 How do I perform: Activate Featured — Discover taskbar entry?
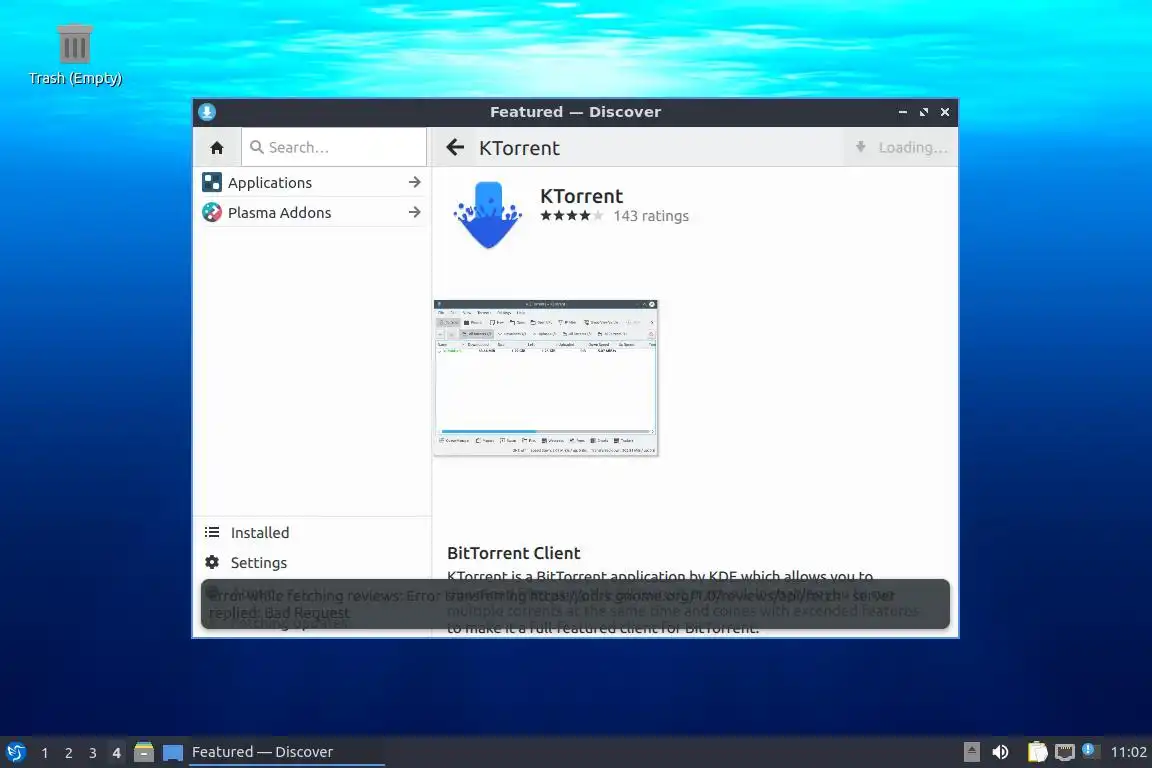point(287,752)
